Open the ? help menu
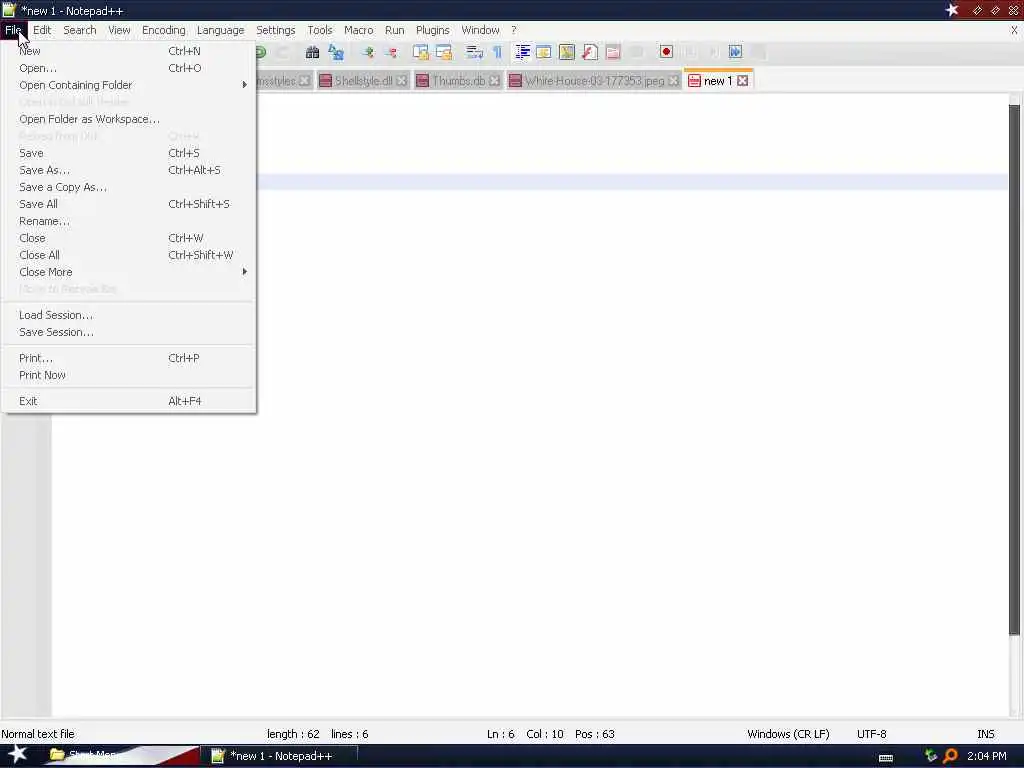Image resolution: width=1024 pixels, height=768 pixels. pos(514,30)
